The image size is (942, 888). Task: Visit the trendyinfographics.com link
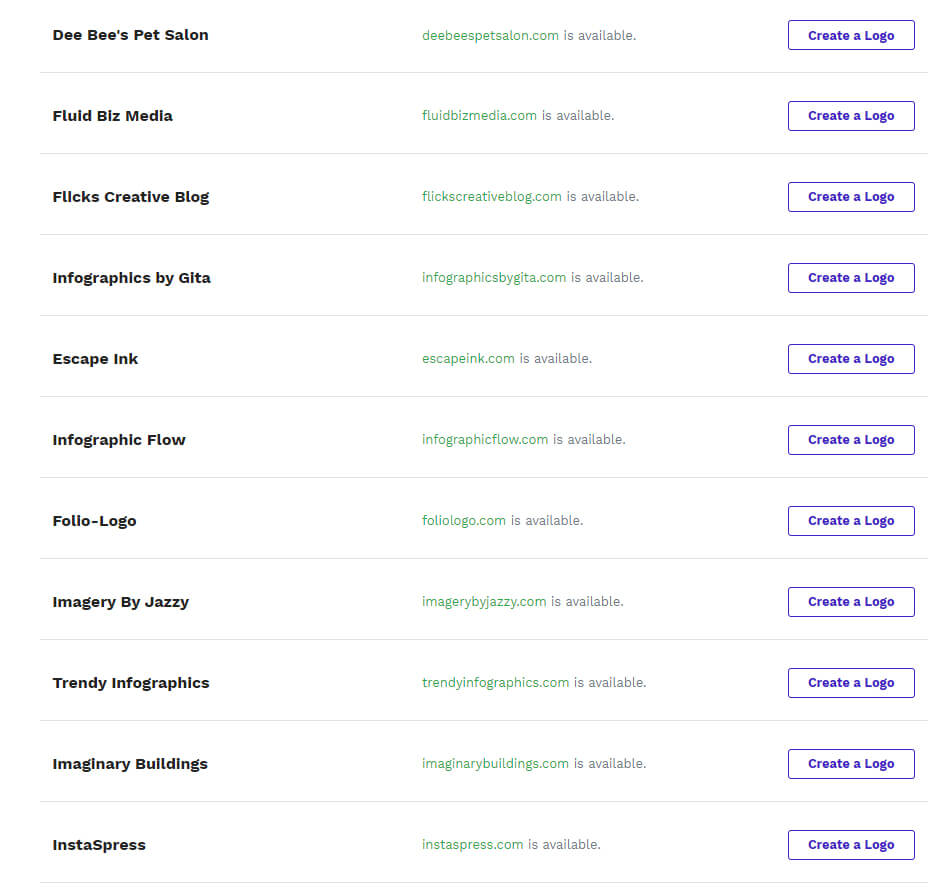[x=495, y=683]
